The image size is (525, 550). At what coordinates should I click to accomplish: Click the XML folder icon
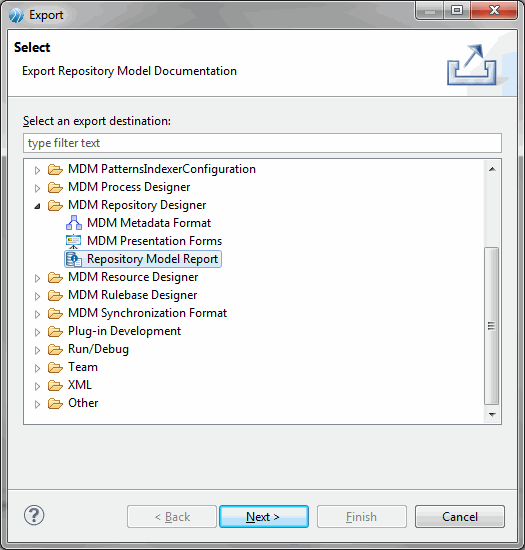tap(55, 385)
